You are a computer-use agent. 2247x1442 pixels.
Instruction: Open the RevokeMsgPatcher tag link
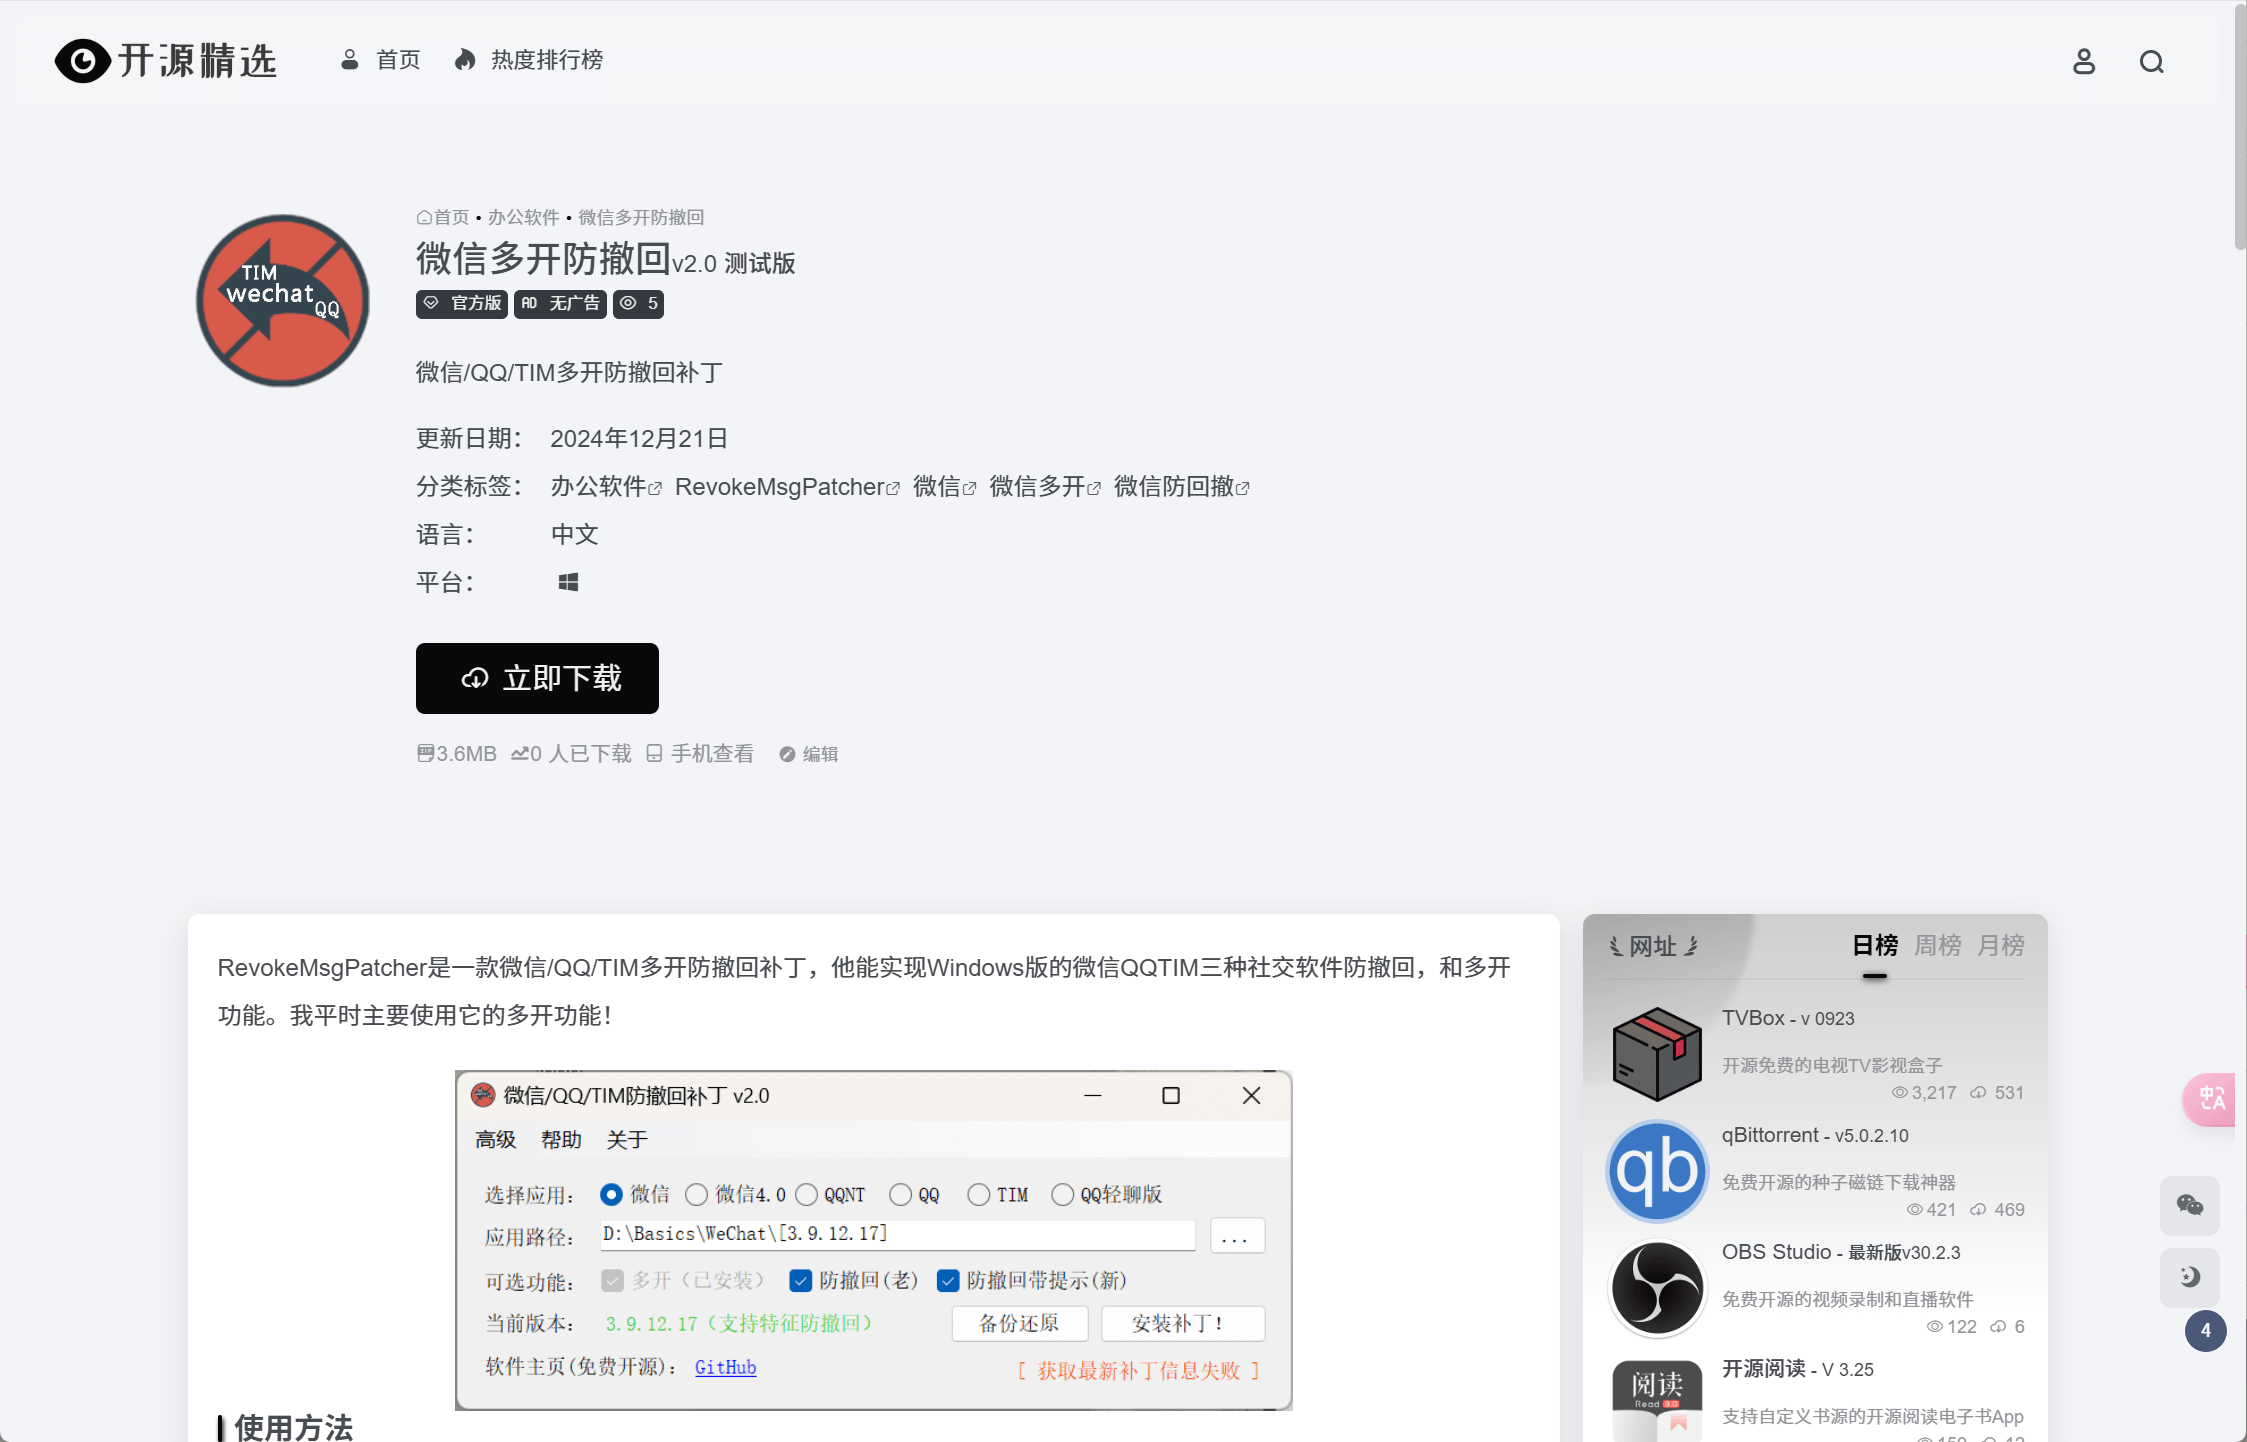coord(781,487)
